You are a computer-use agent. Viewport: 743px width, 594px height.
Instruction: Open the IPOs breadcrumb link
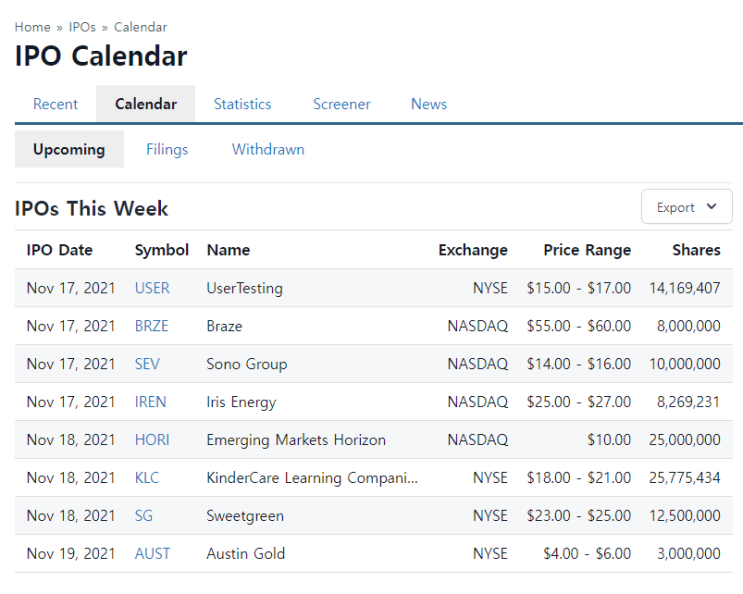[82, 27]
